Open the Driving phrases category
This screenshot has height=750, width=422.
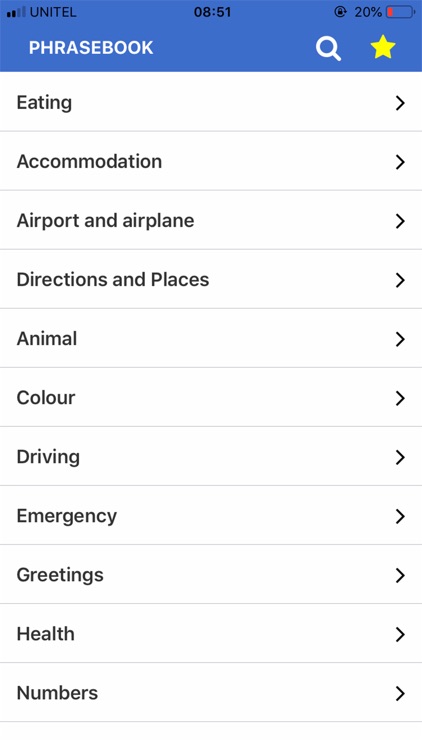[211, 457]
